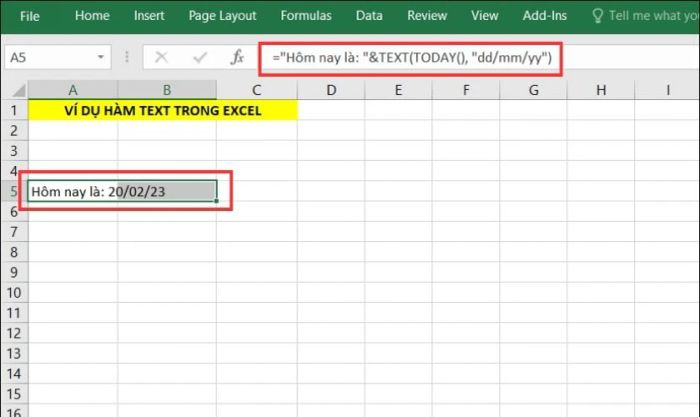Select column E header
Screen dimensions: 700x417
(x=398, y=90)
